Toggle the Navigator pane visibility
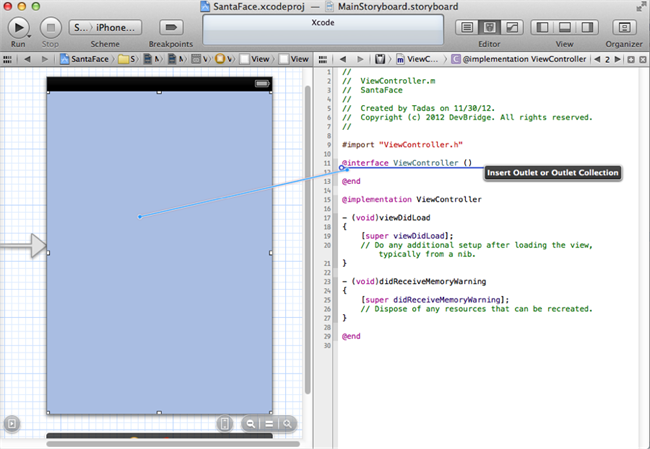 pyautogui.click(x=542, y=28)
